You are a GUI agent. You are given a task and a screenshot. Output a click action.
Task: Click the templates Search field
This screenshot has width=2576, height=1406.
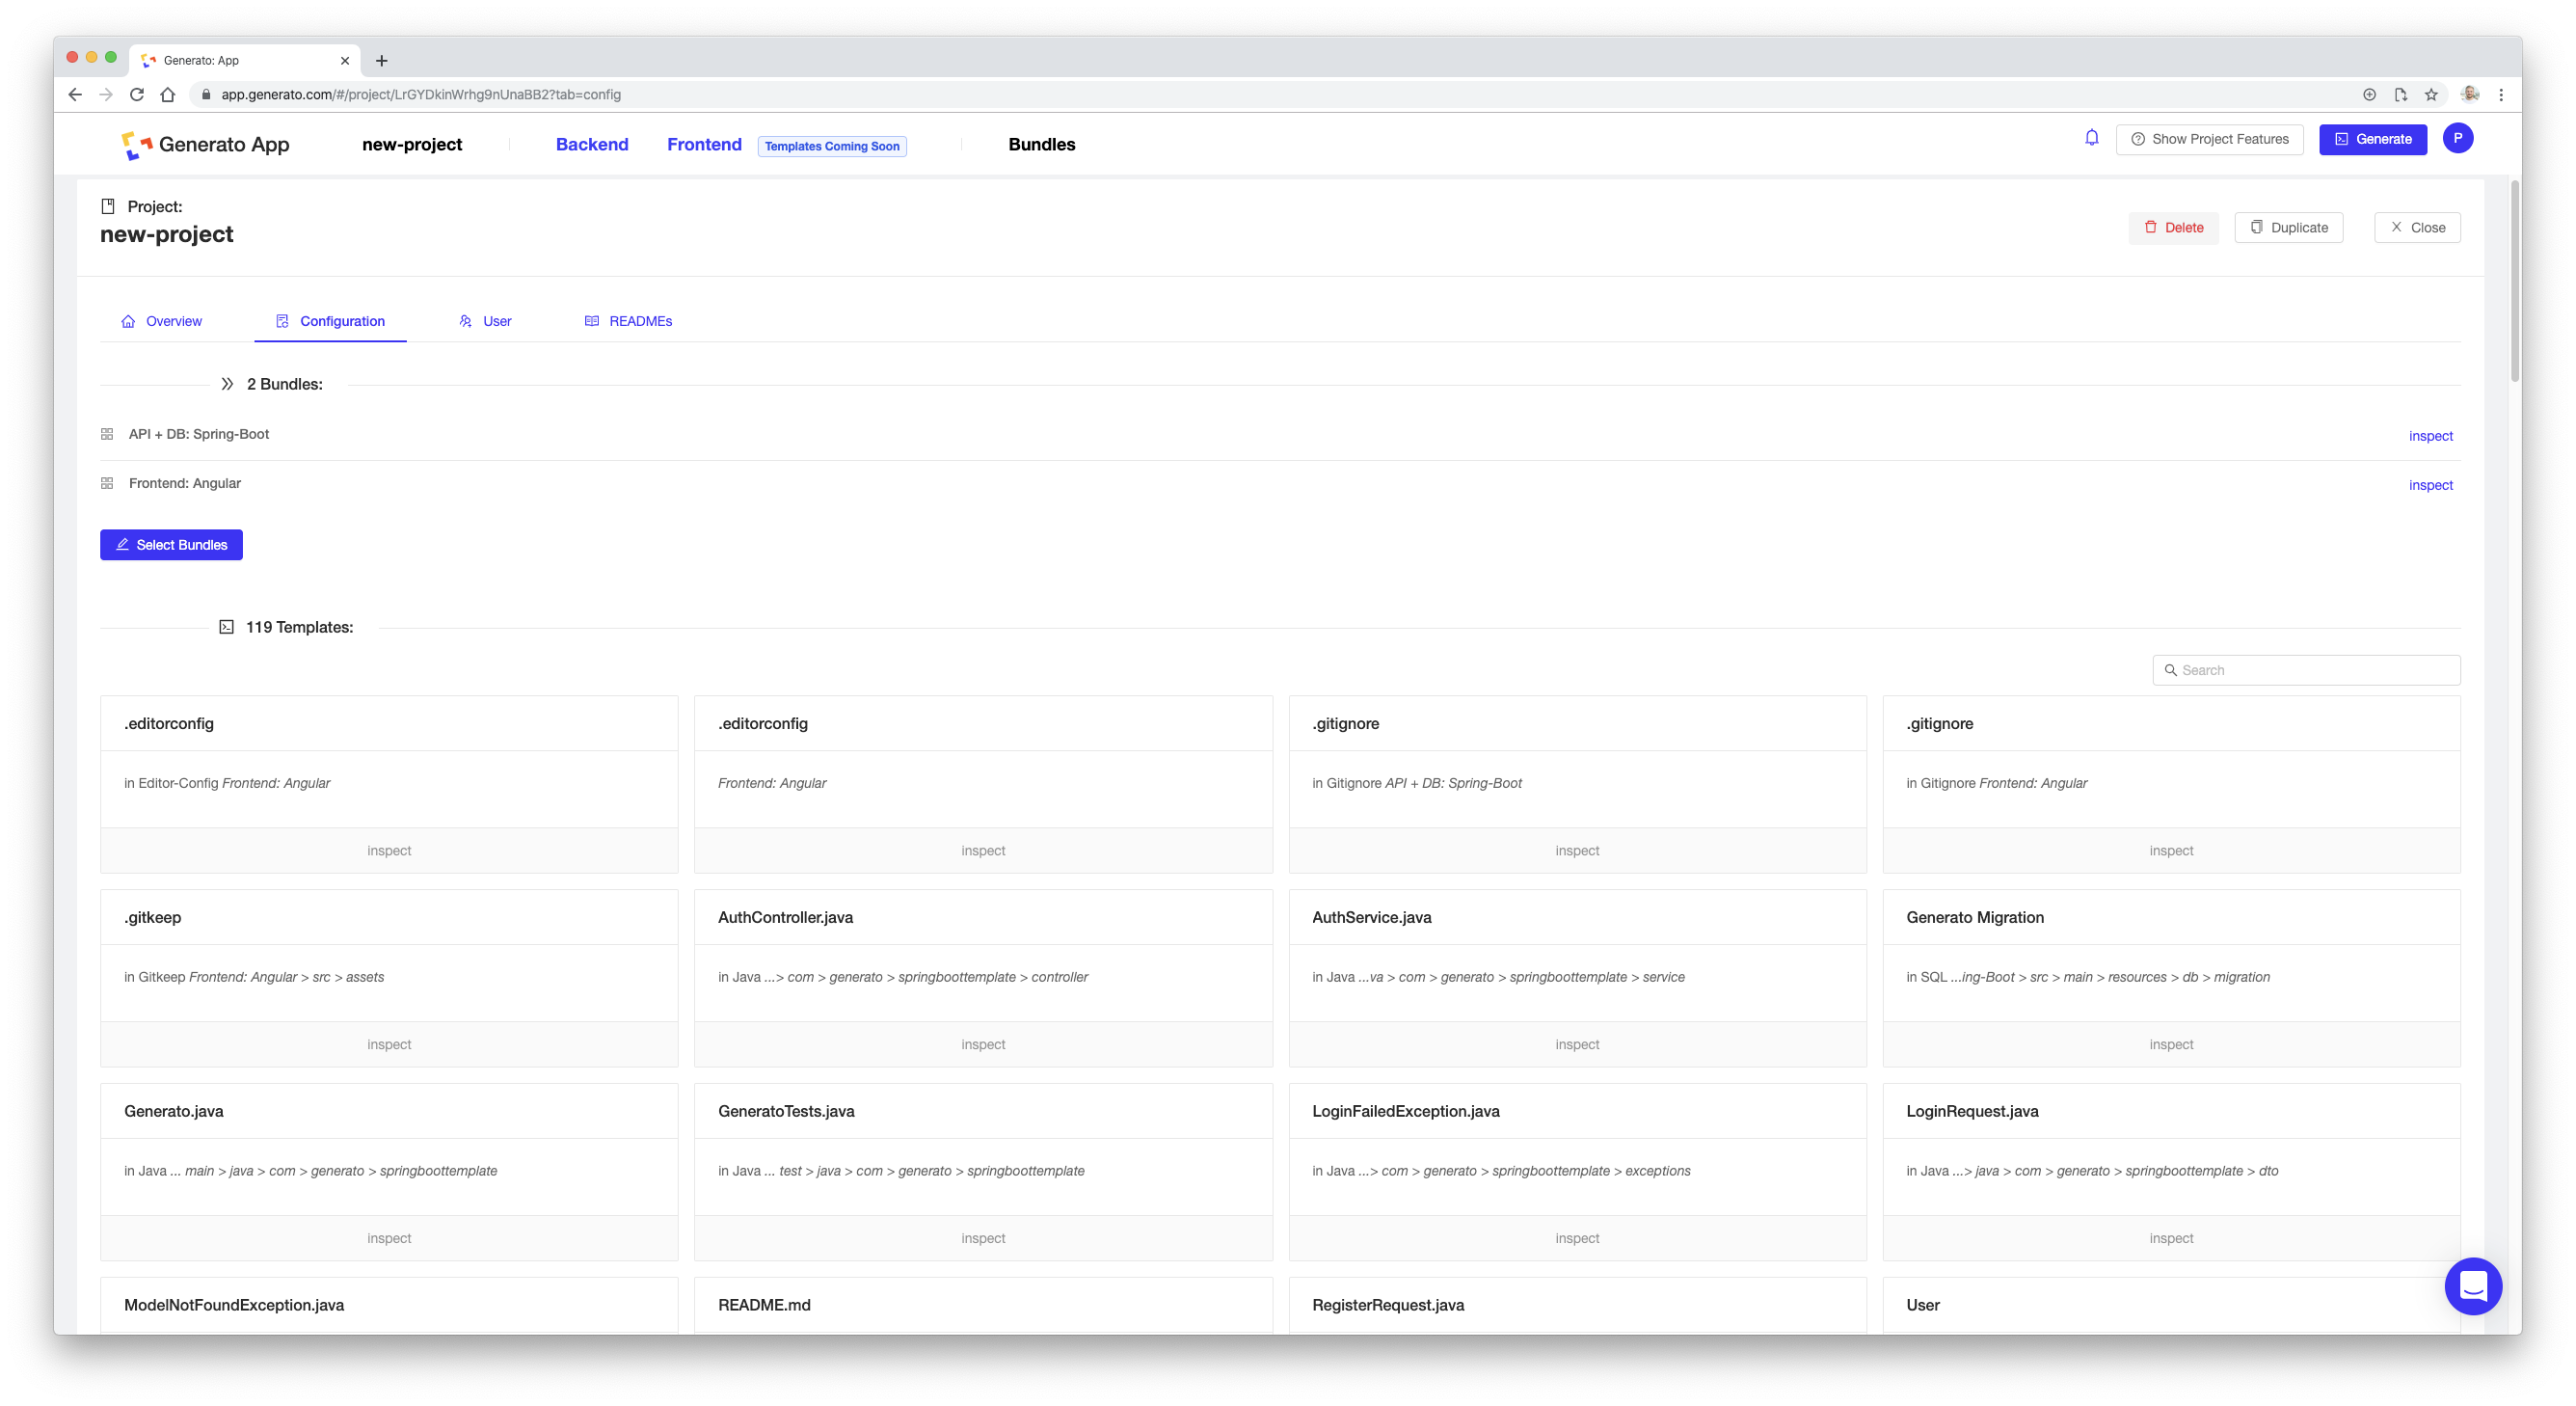click(x=2305, y=670)
